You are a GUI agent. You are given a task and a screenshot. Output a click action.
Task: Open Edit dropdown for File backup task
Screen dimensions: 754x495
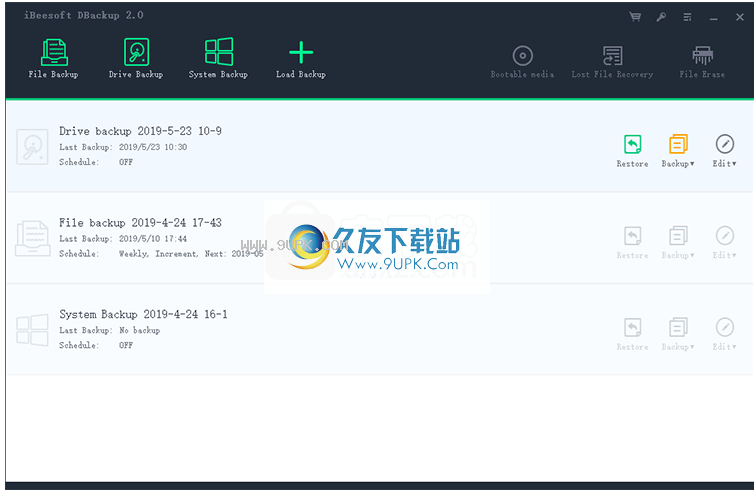click(725, 242)
